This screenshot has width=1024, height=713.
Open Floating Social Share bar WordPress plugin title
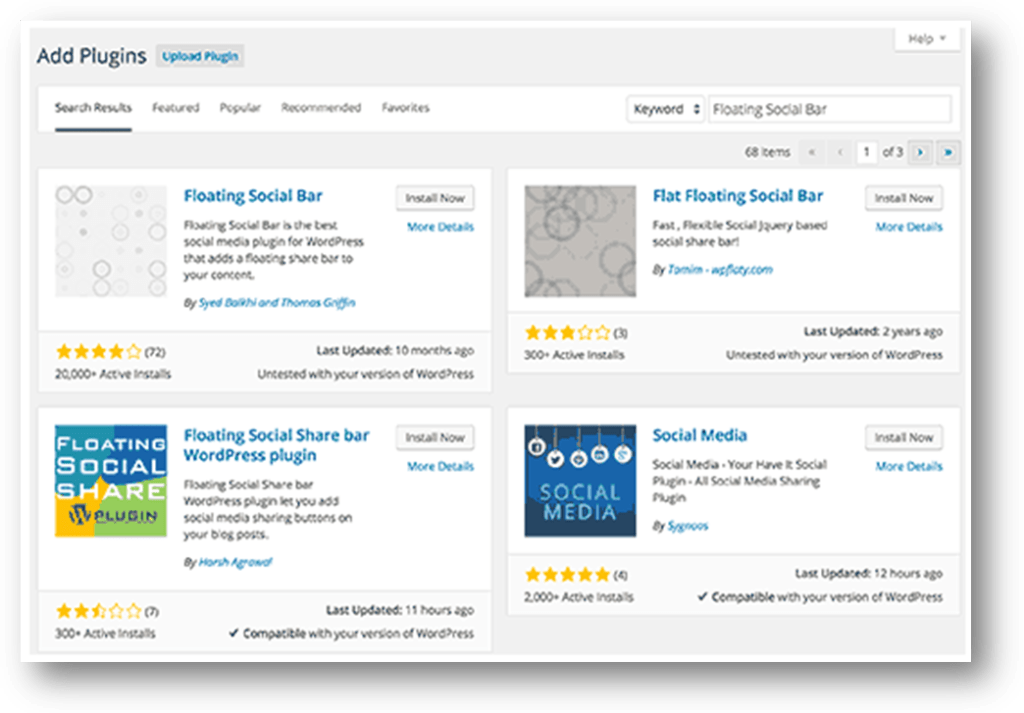[x=276, y=445]
